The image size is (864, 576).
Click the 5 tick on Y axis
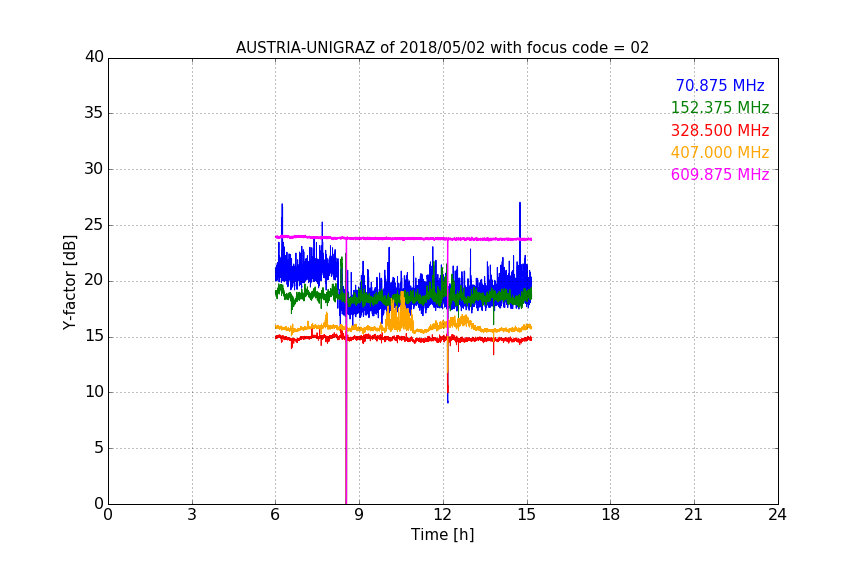click(x=99, y=448)
